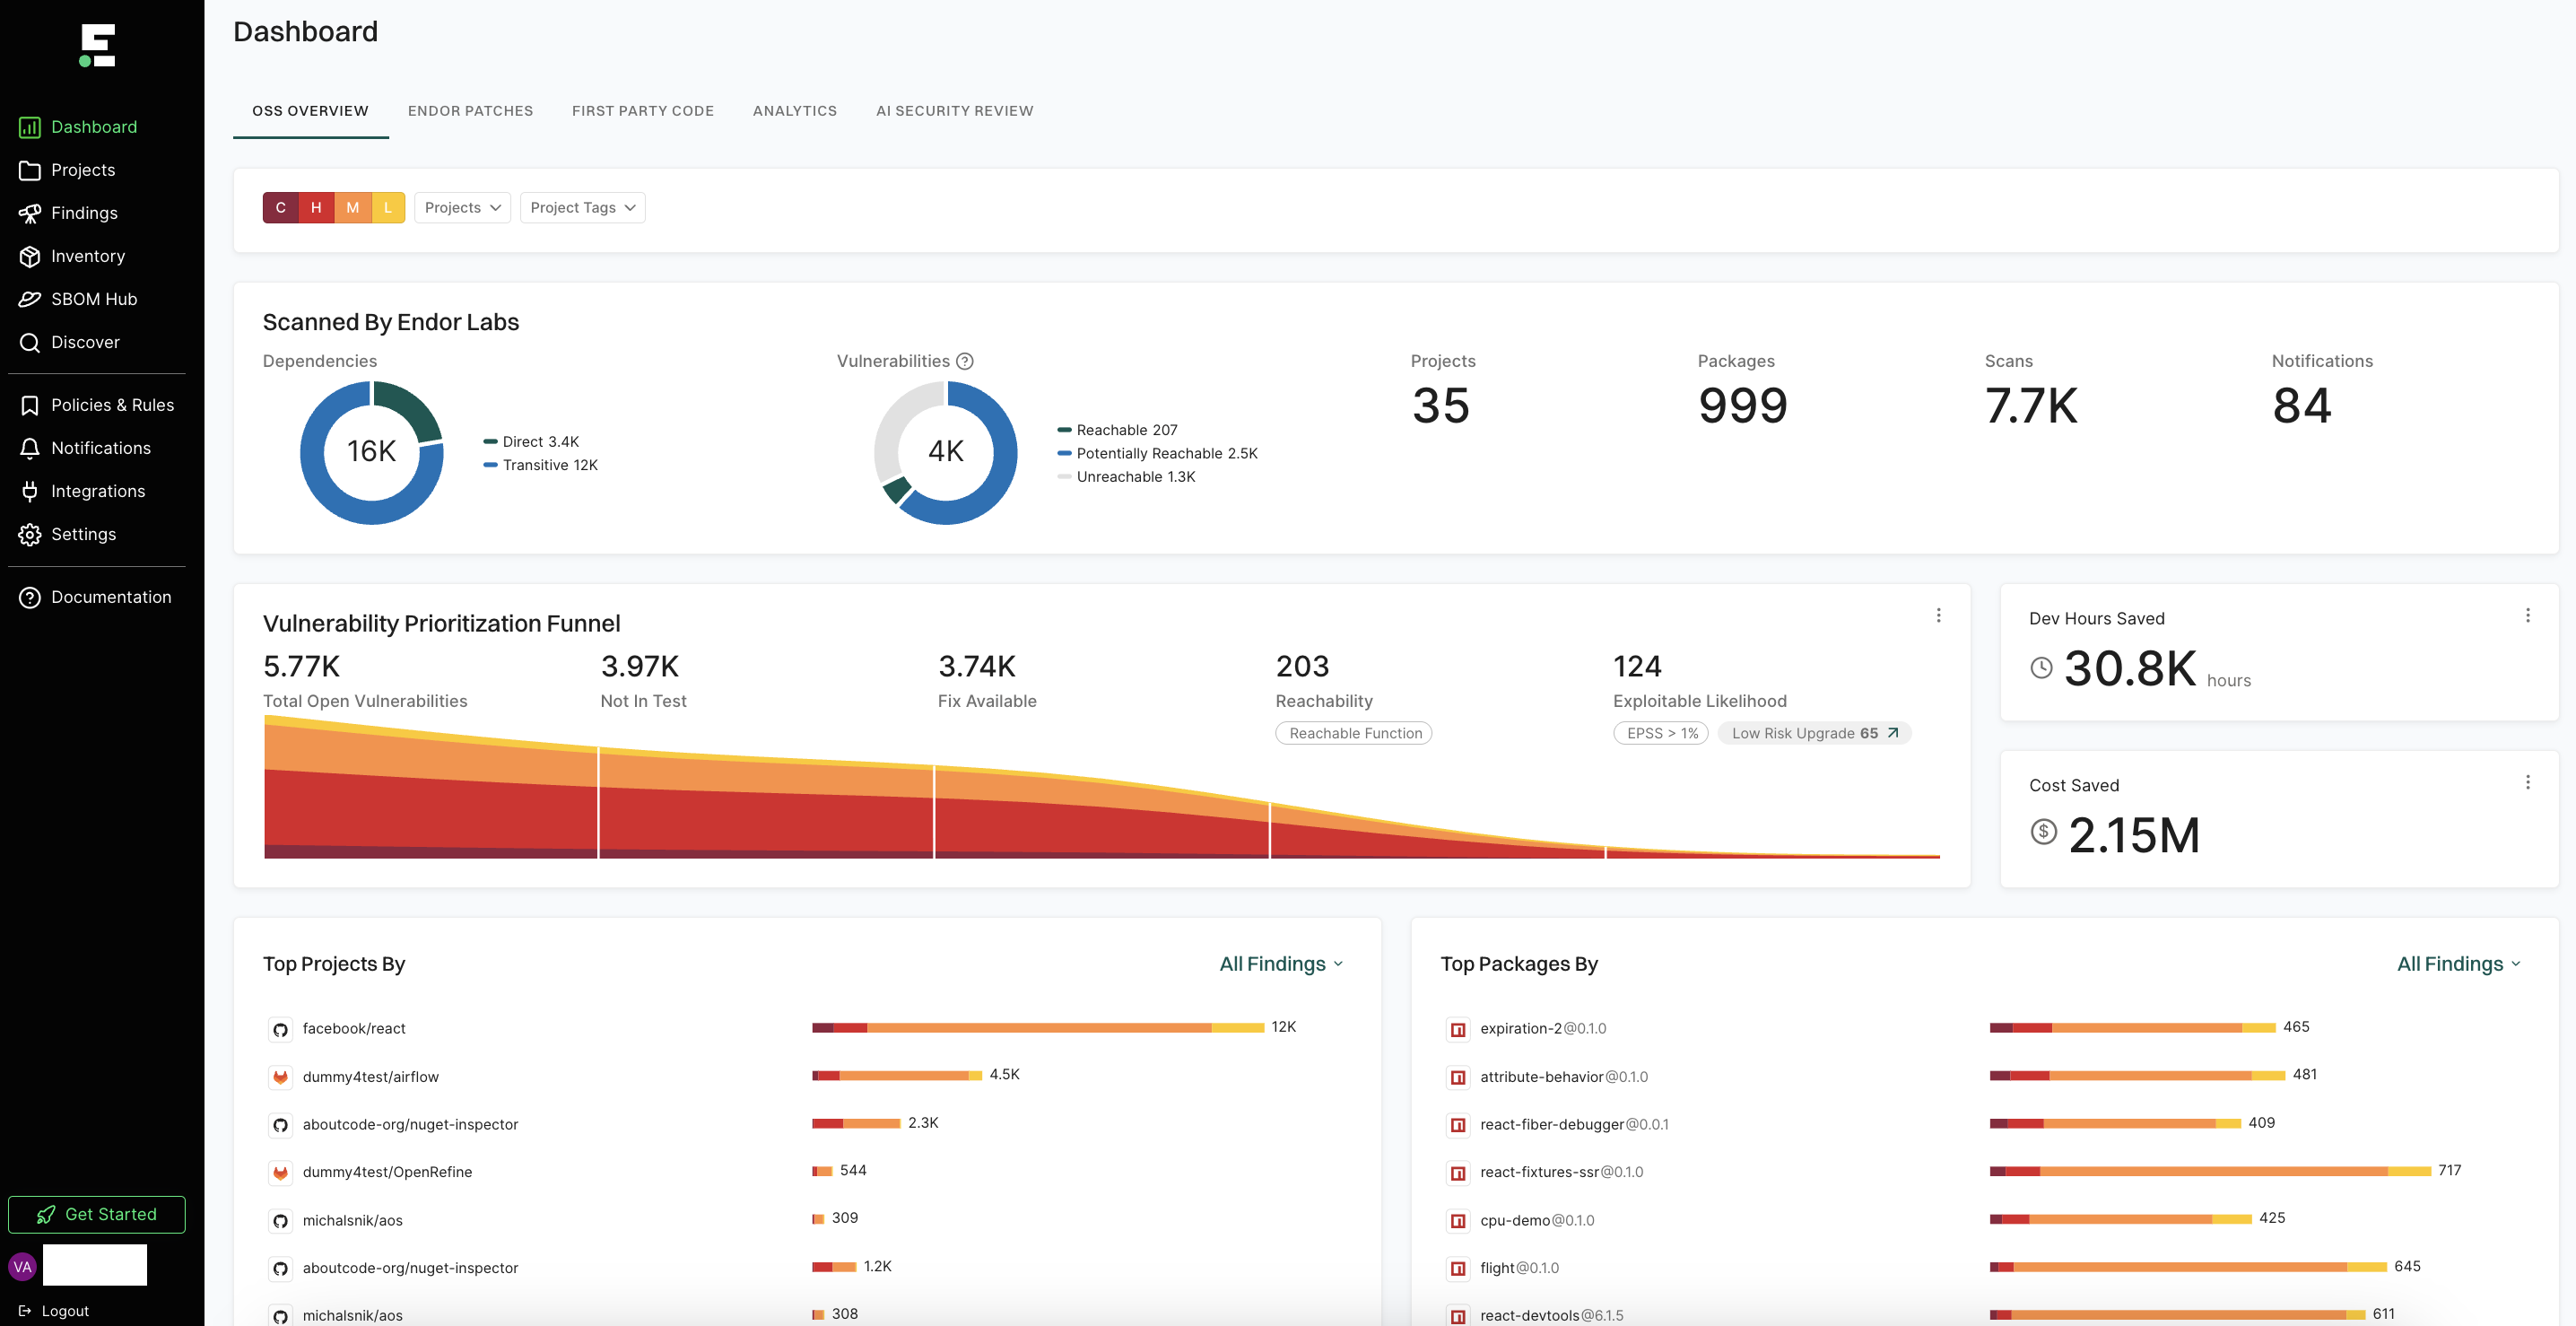Open the SBOM Hub panel

coord(93,298)
